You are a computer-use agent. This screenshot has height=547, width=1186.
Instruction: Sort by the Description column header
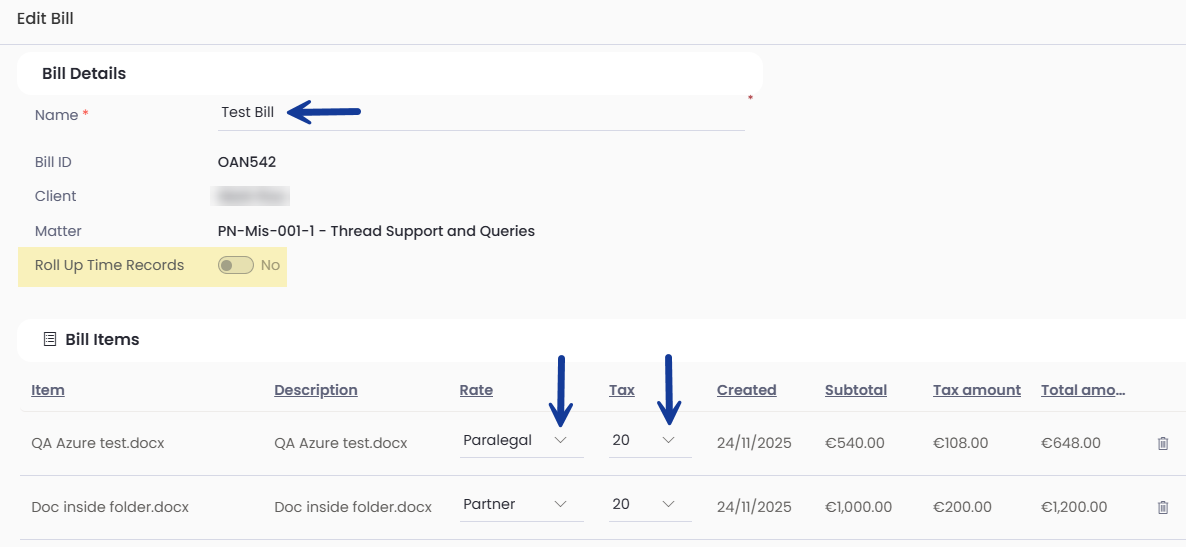315,390
